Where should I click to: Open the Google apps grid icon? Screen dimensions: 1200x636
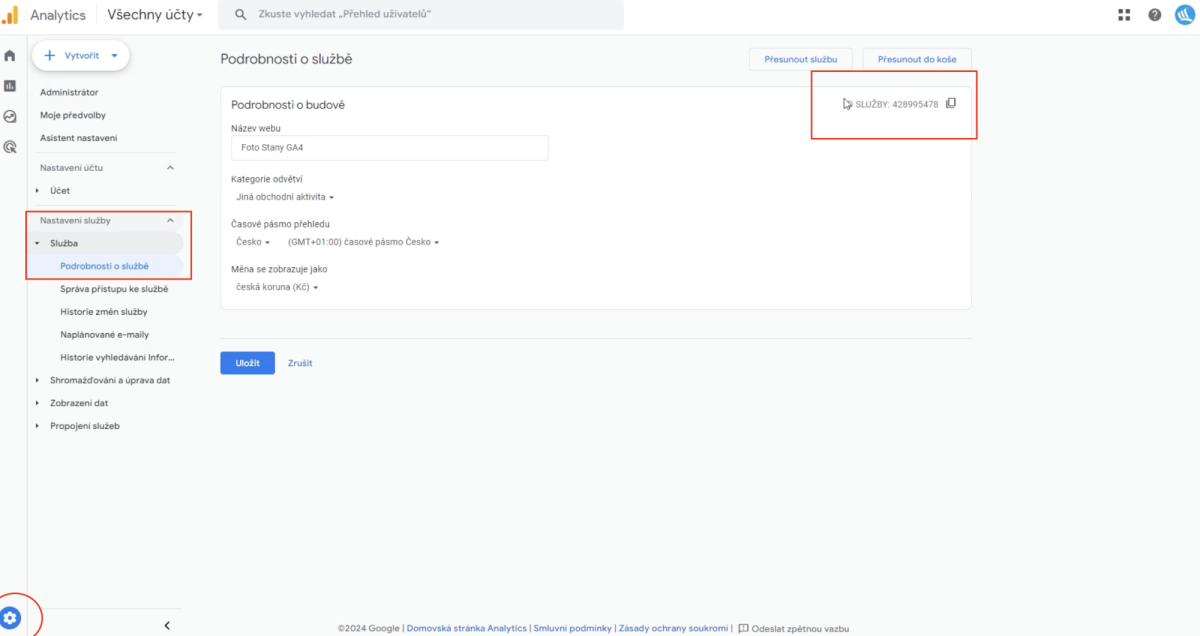(1124, 15)
